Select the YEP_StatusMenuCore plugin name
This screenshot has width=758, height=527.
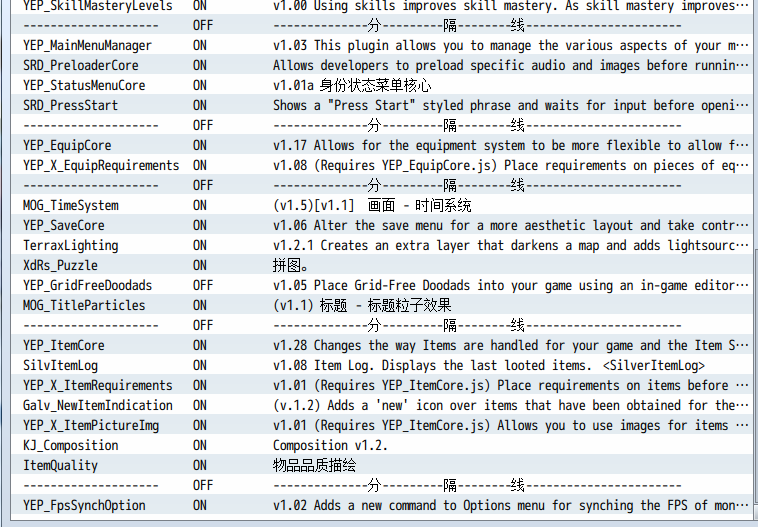click(84, 86)
